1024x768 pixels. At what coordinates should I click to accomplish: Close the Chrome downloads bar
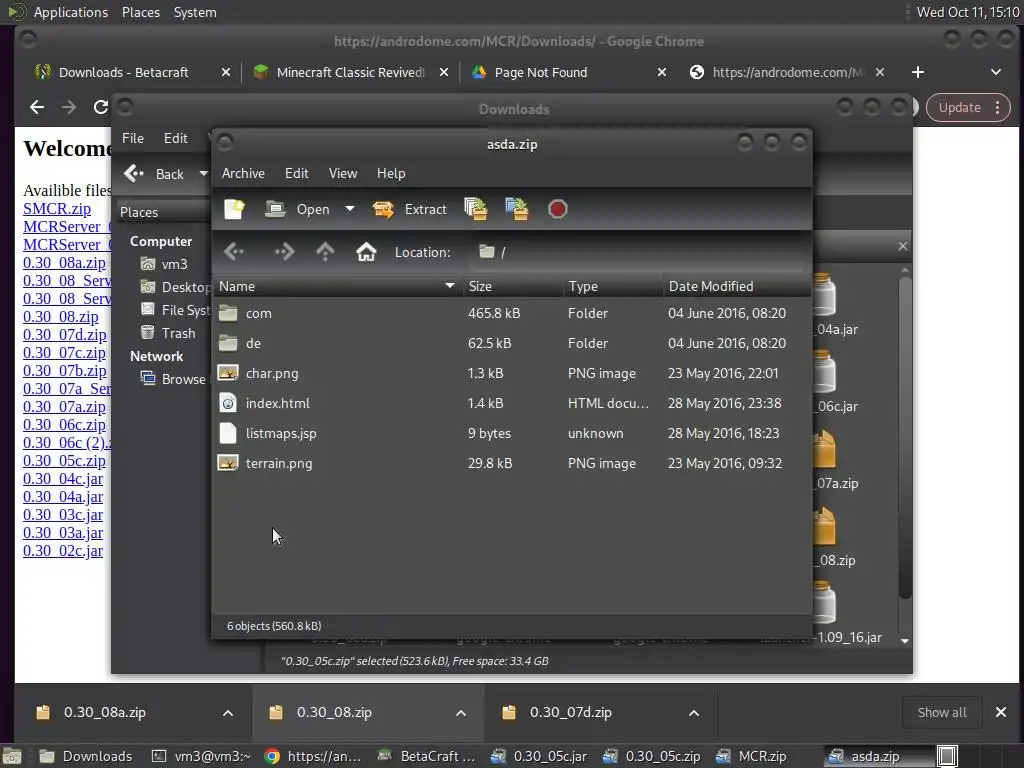1000,712
